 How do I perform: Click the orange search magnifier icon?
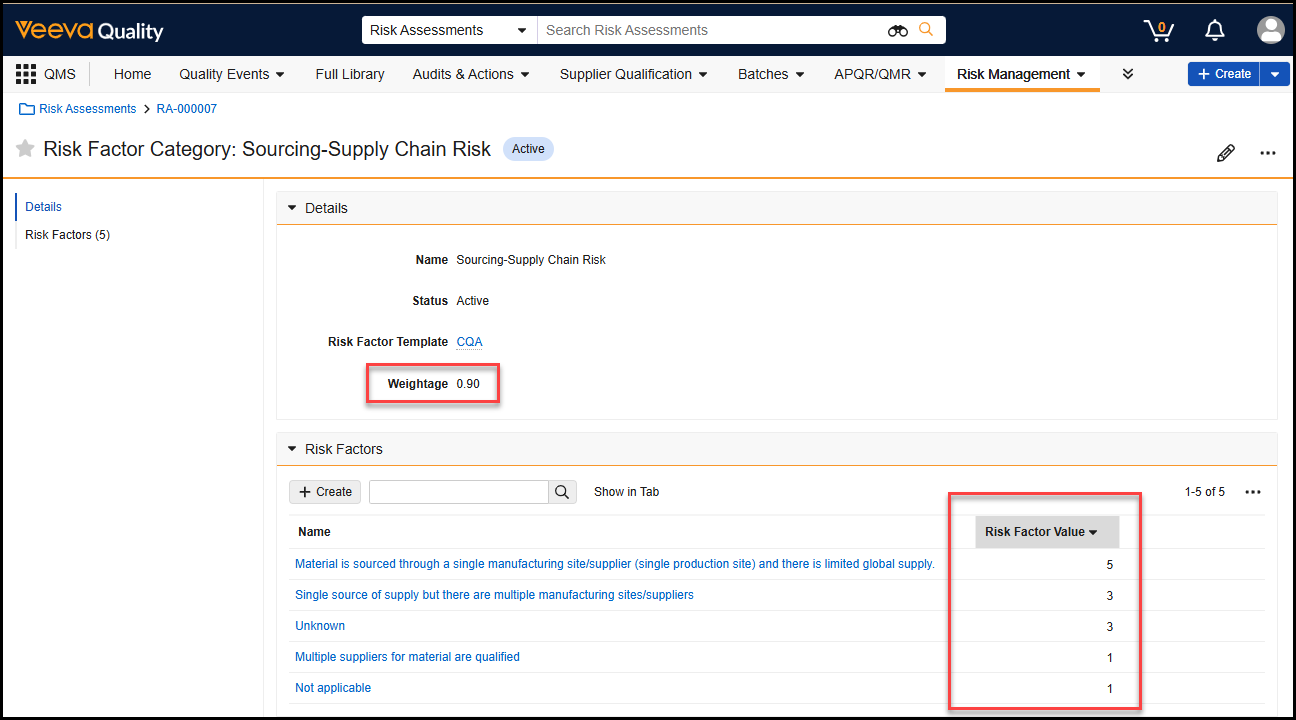coord(926,30)
